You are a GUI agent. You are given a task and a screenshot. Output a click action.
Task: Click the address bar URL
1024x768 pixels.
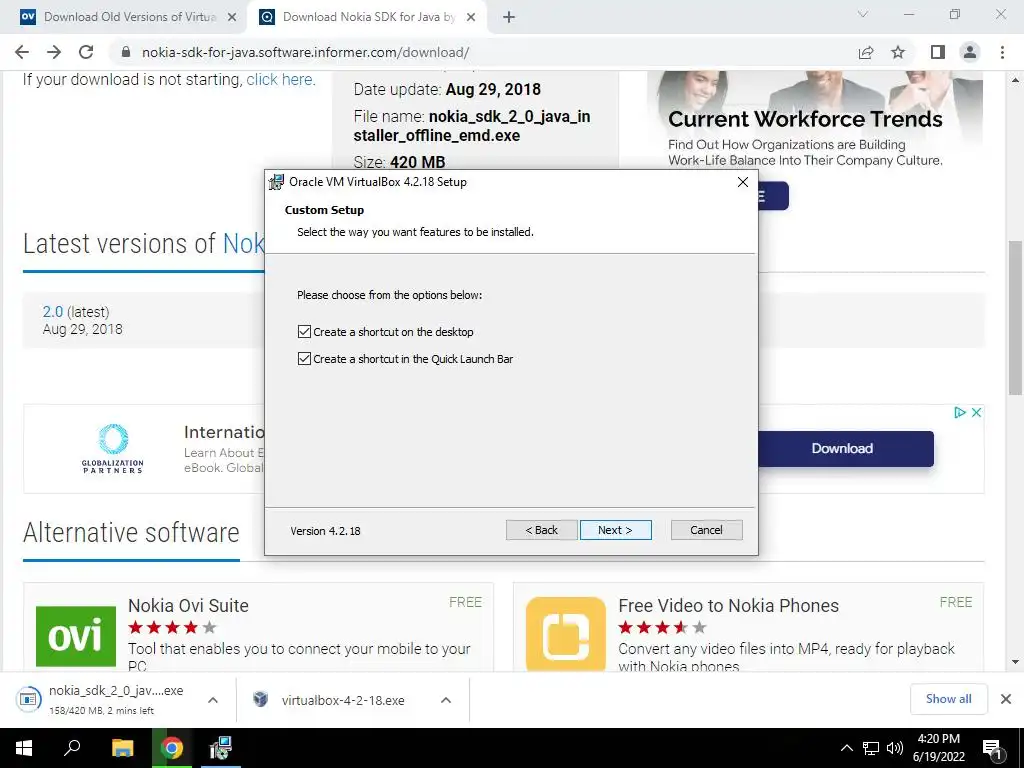(306, 52)
